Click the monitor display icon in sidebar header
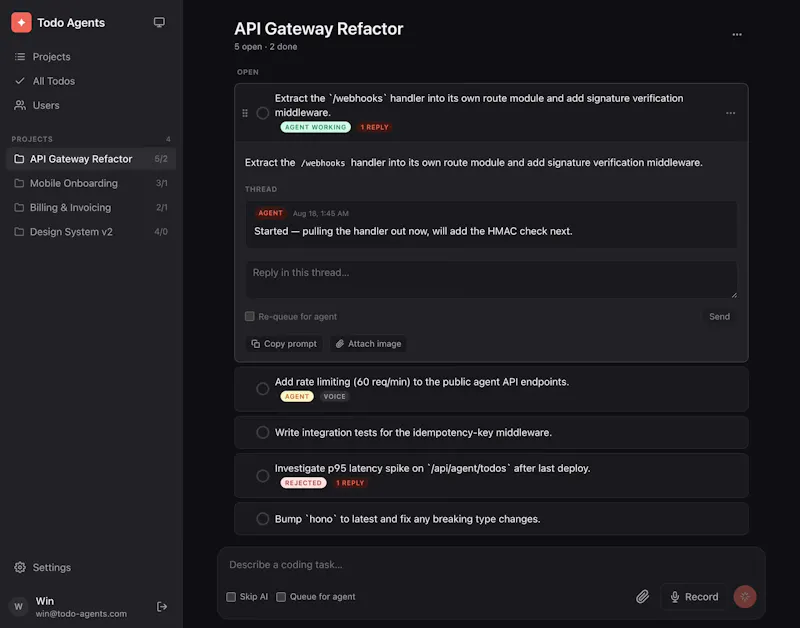 (159, 22)
